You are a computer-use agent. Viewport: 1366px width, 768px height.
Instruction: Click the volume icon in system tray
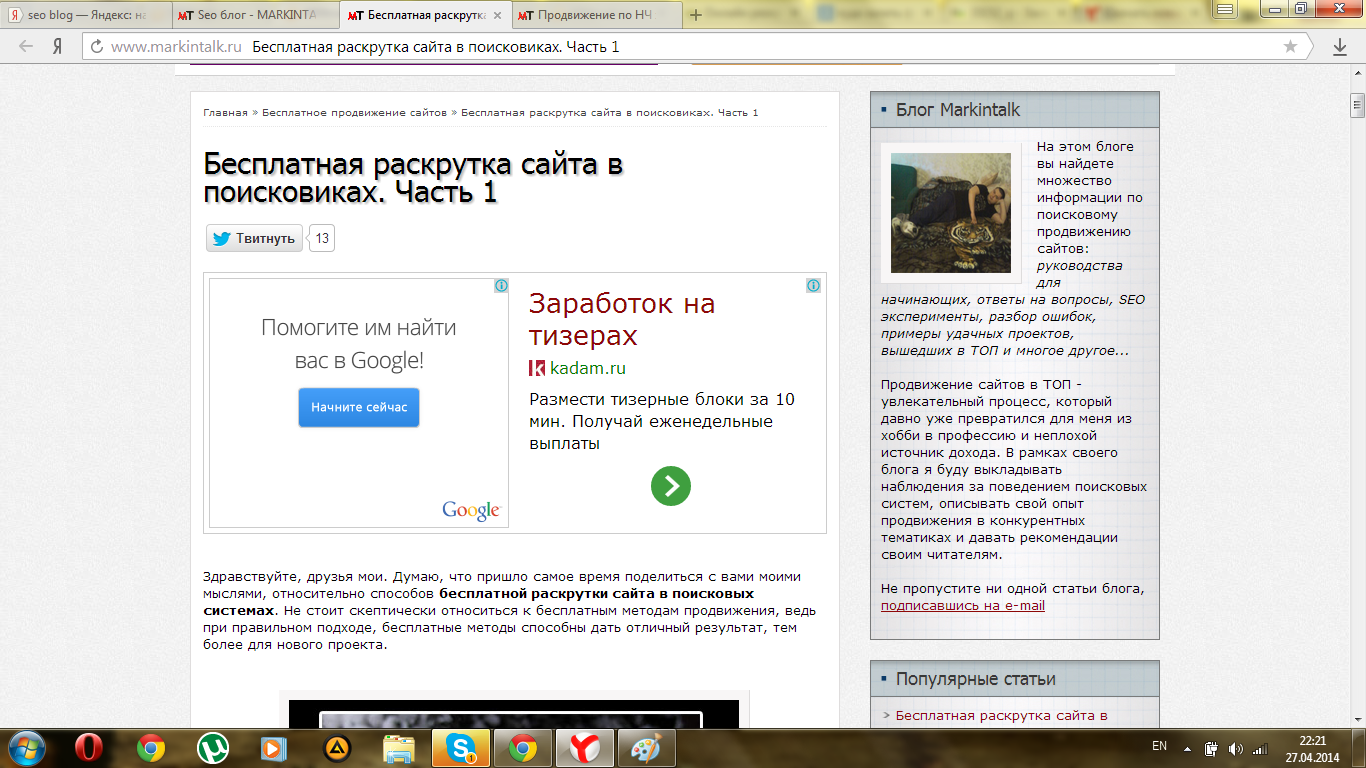coord(1235,748)
